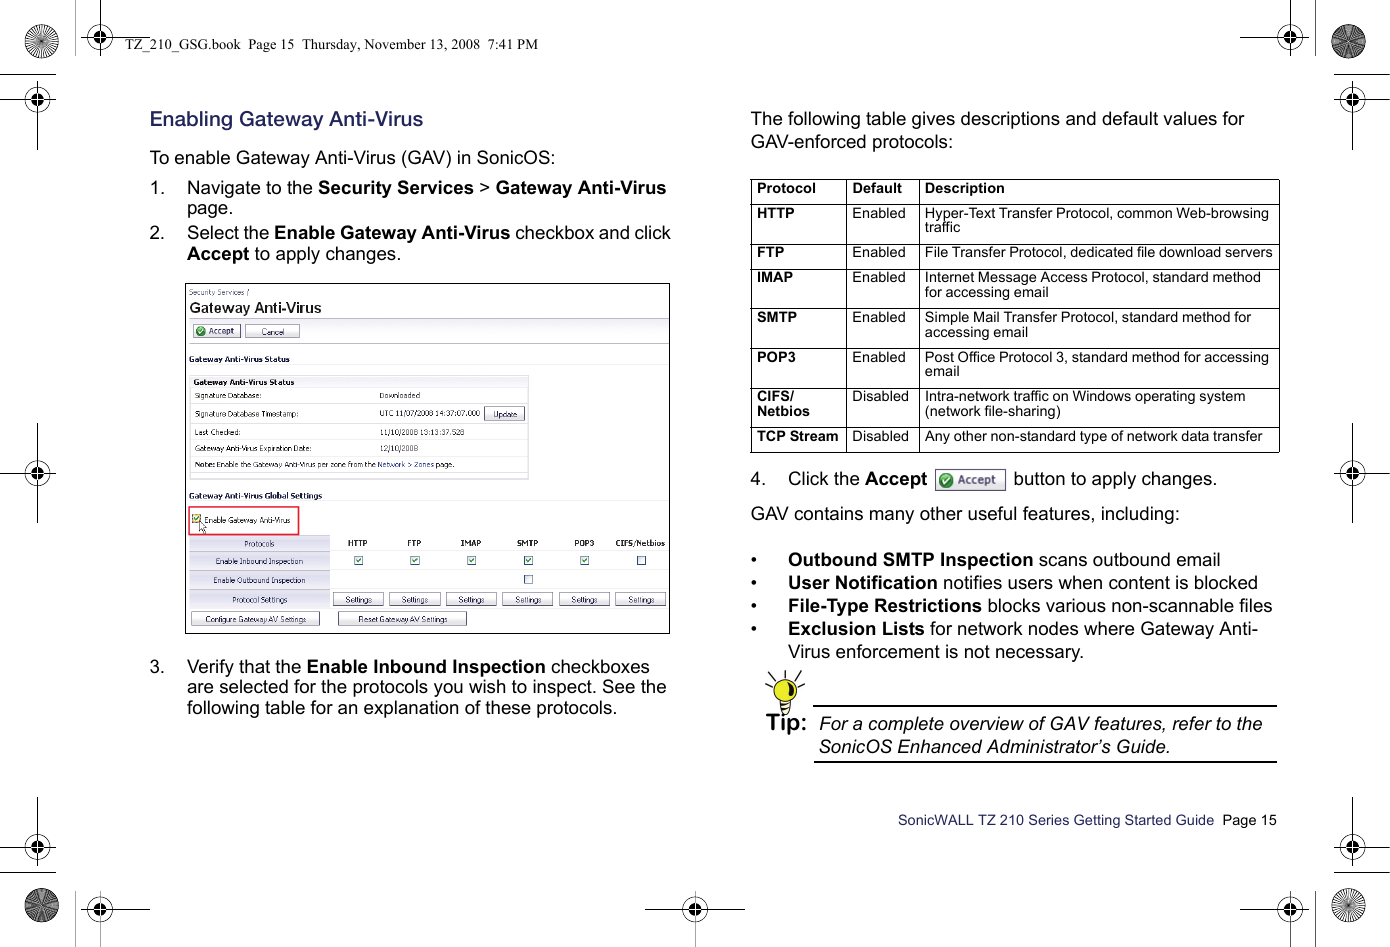The height and width of the screenshot is (947, 1390).
Task: Click the '12/10/2008' expiration date value
Action: pyautogui.click(x=398, y=448)
